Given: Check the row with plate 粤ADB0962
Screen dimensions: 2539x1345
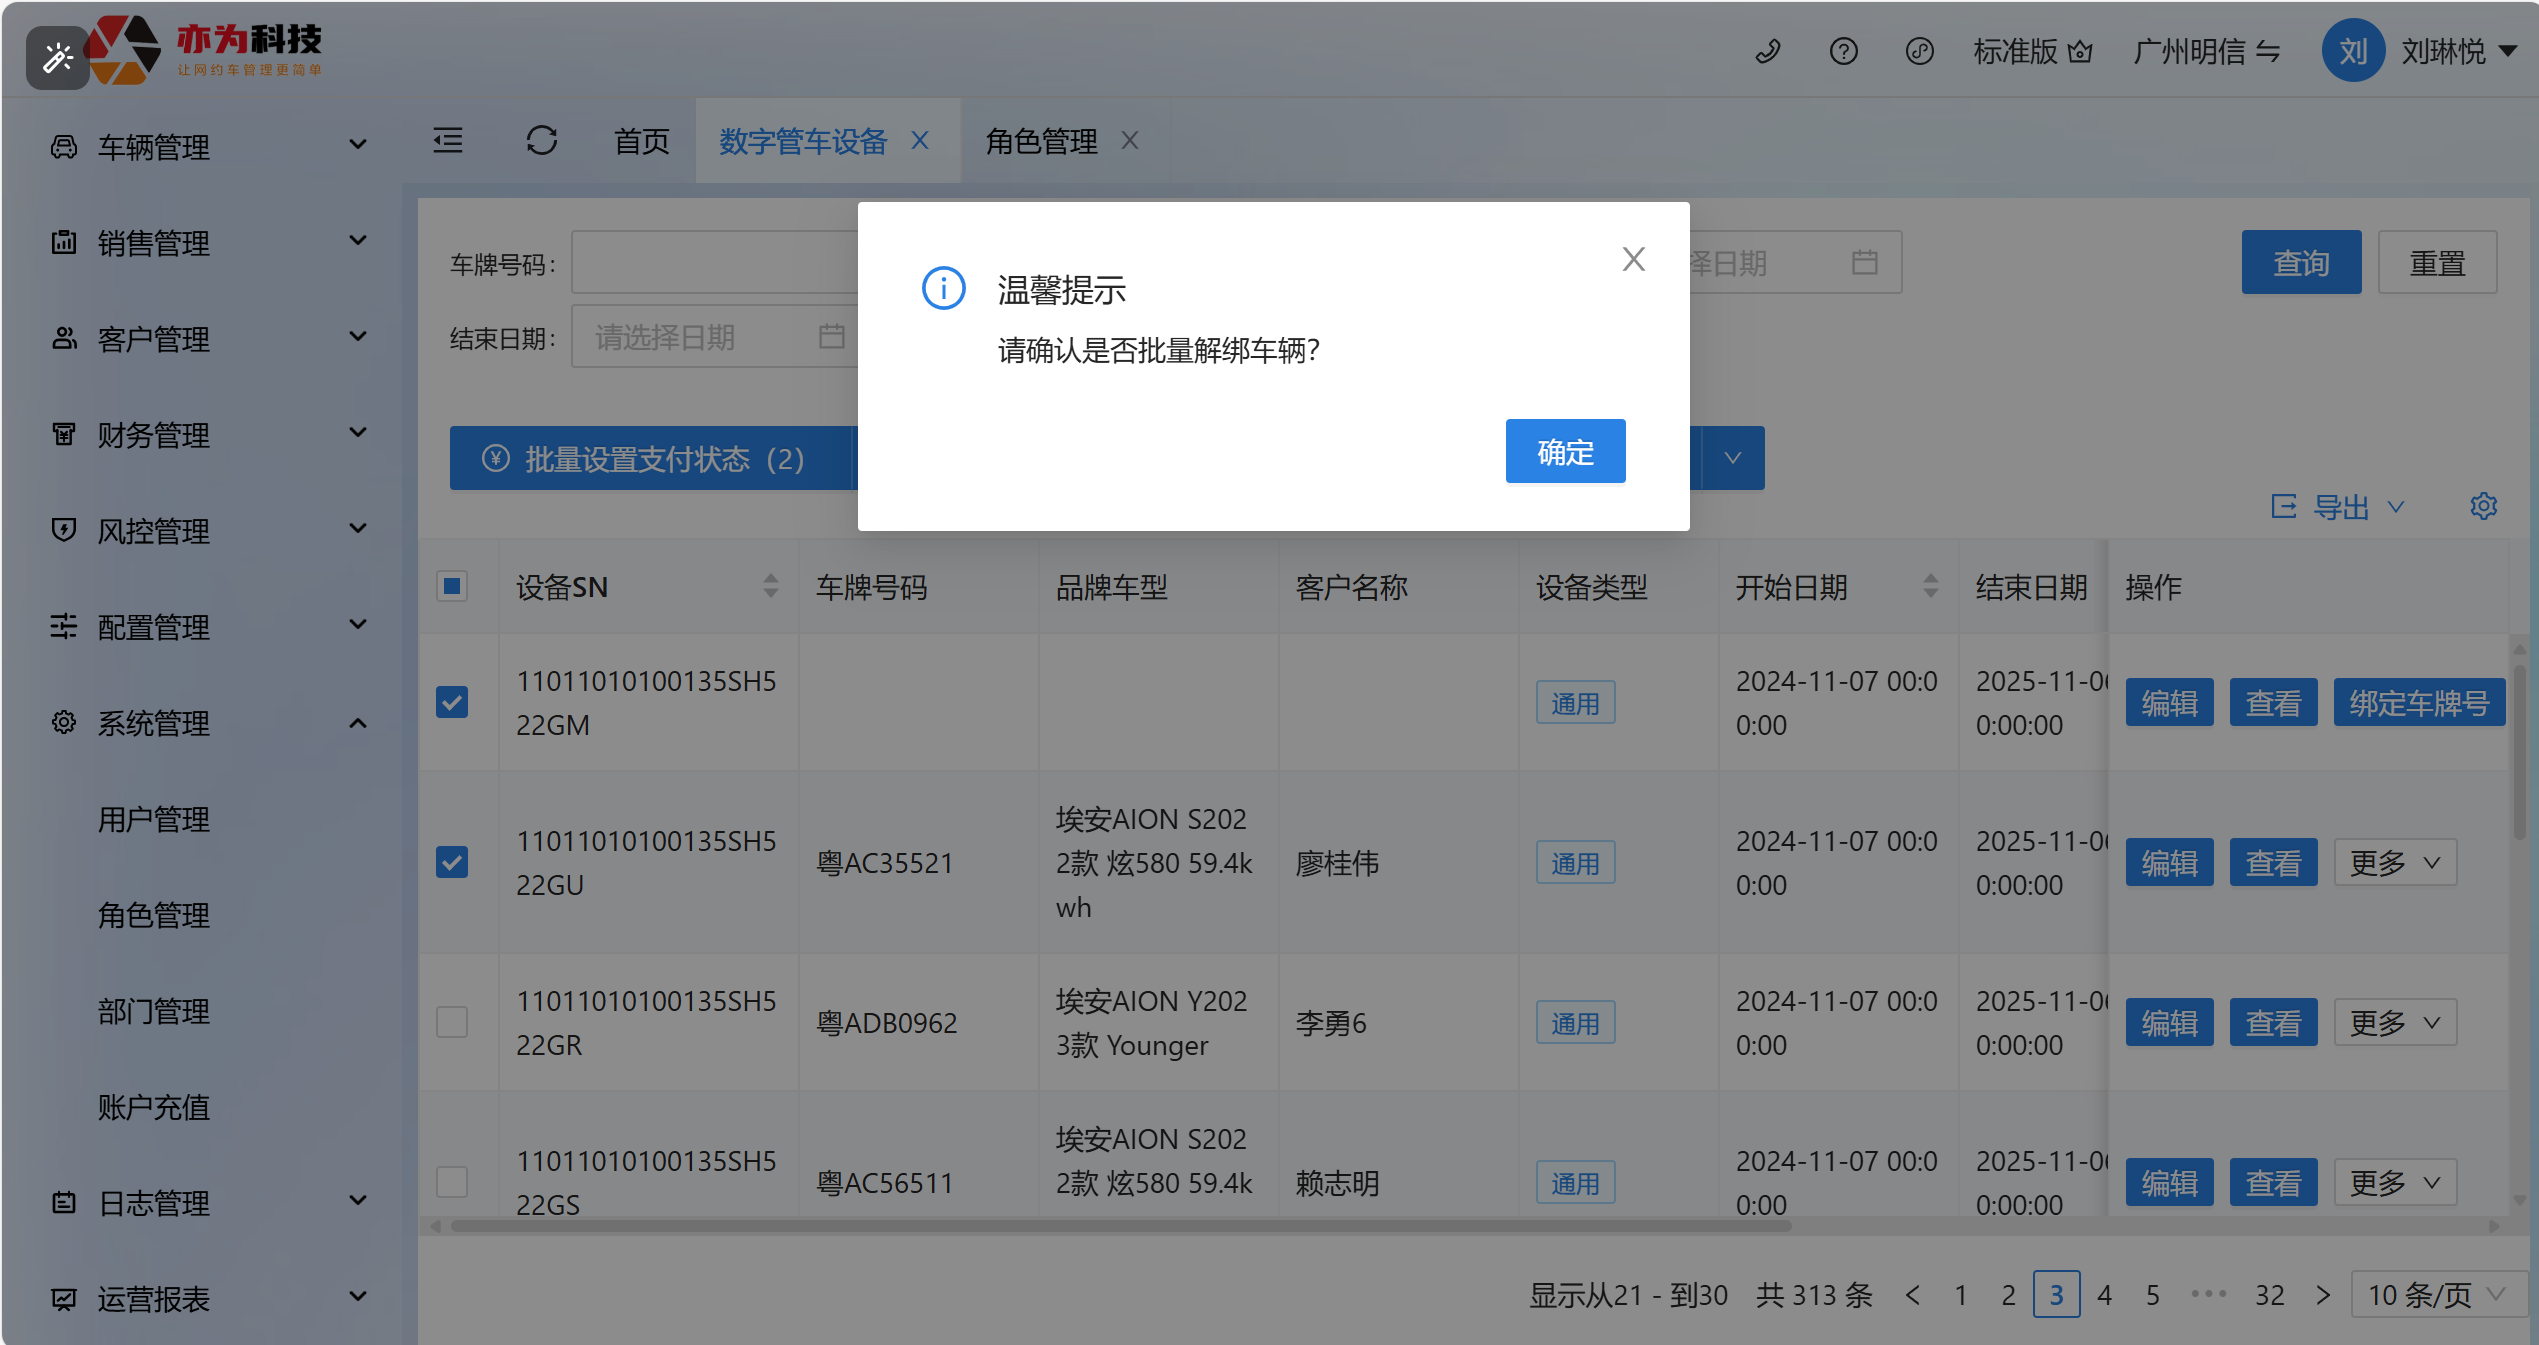Looking at the screenshot, I should click(452, 1022).
